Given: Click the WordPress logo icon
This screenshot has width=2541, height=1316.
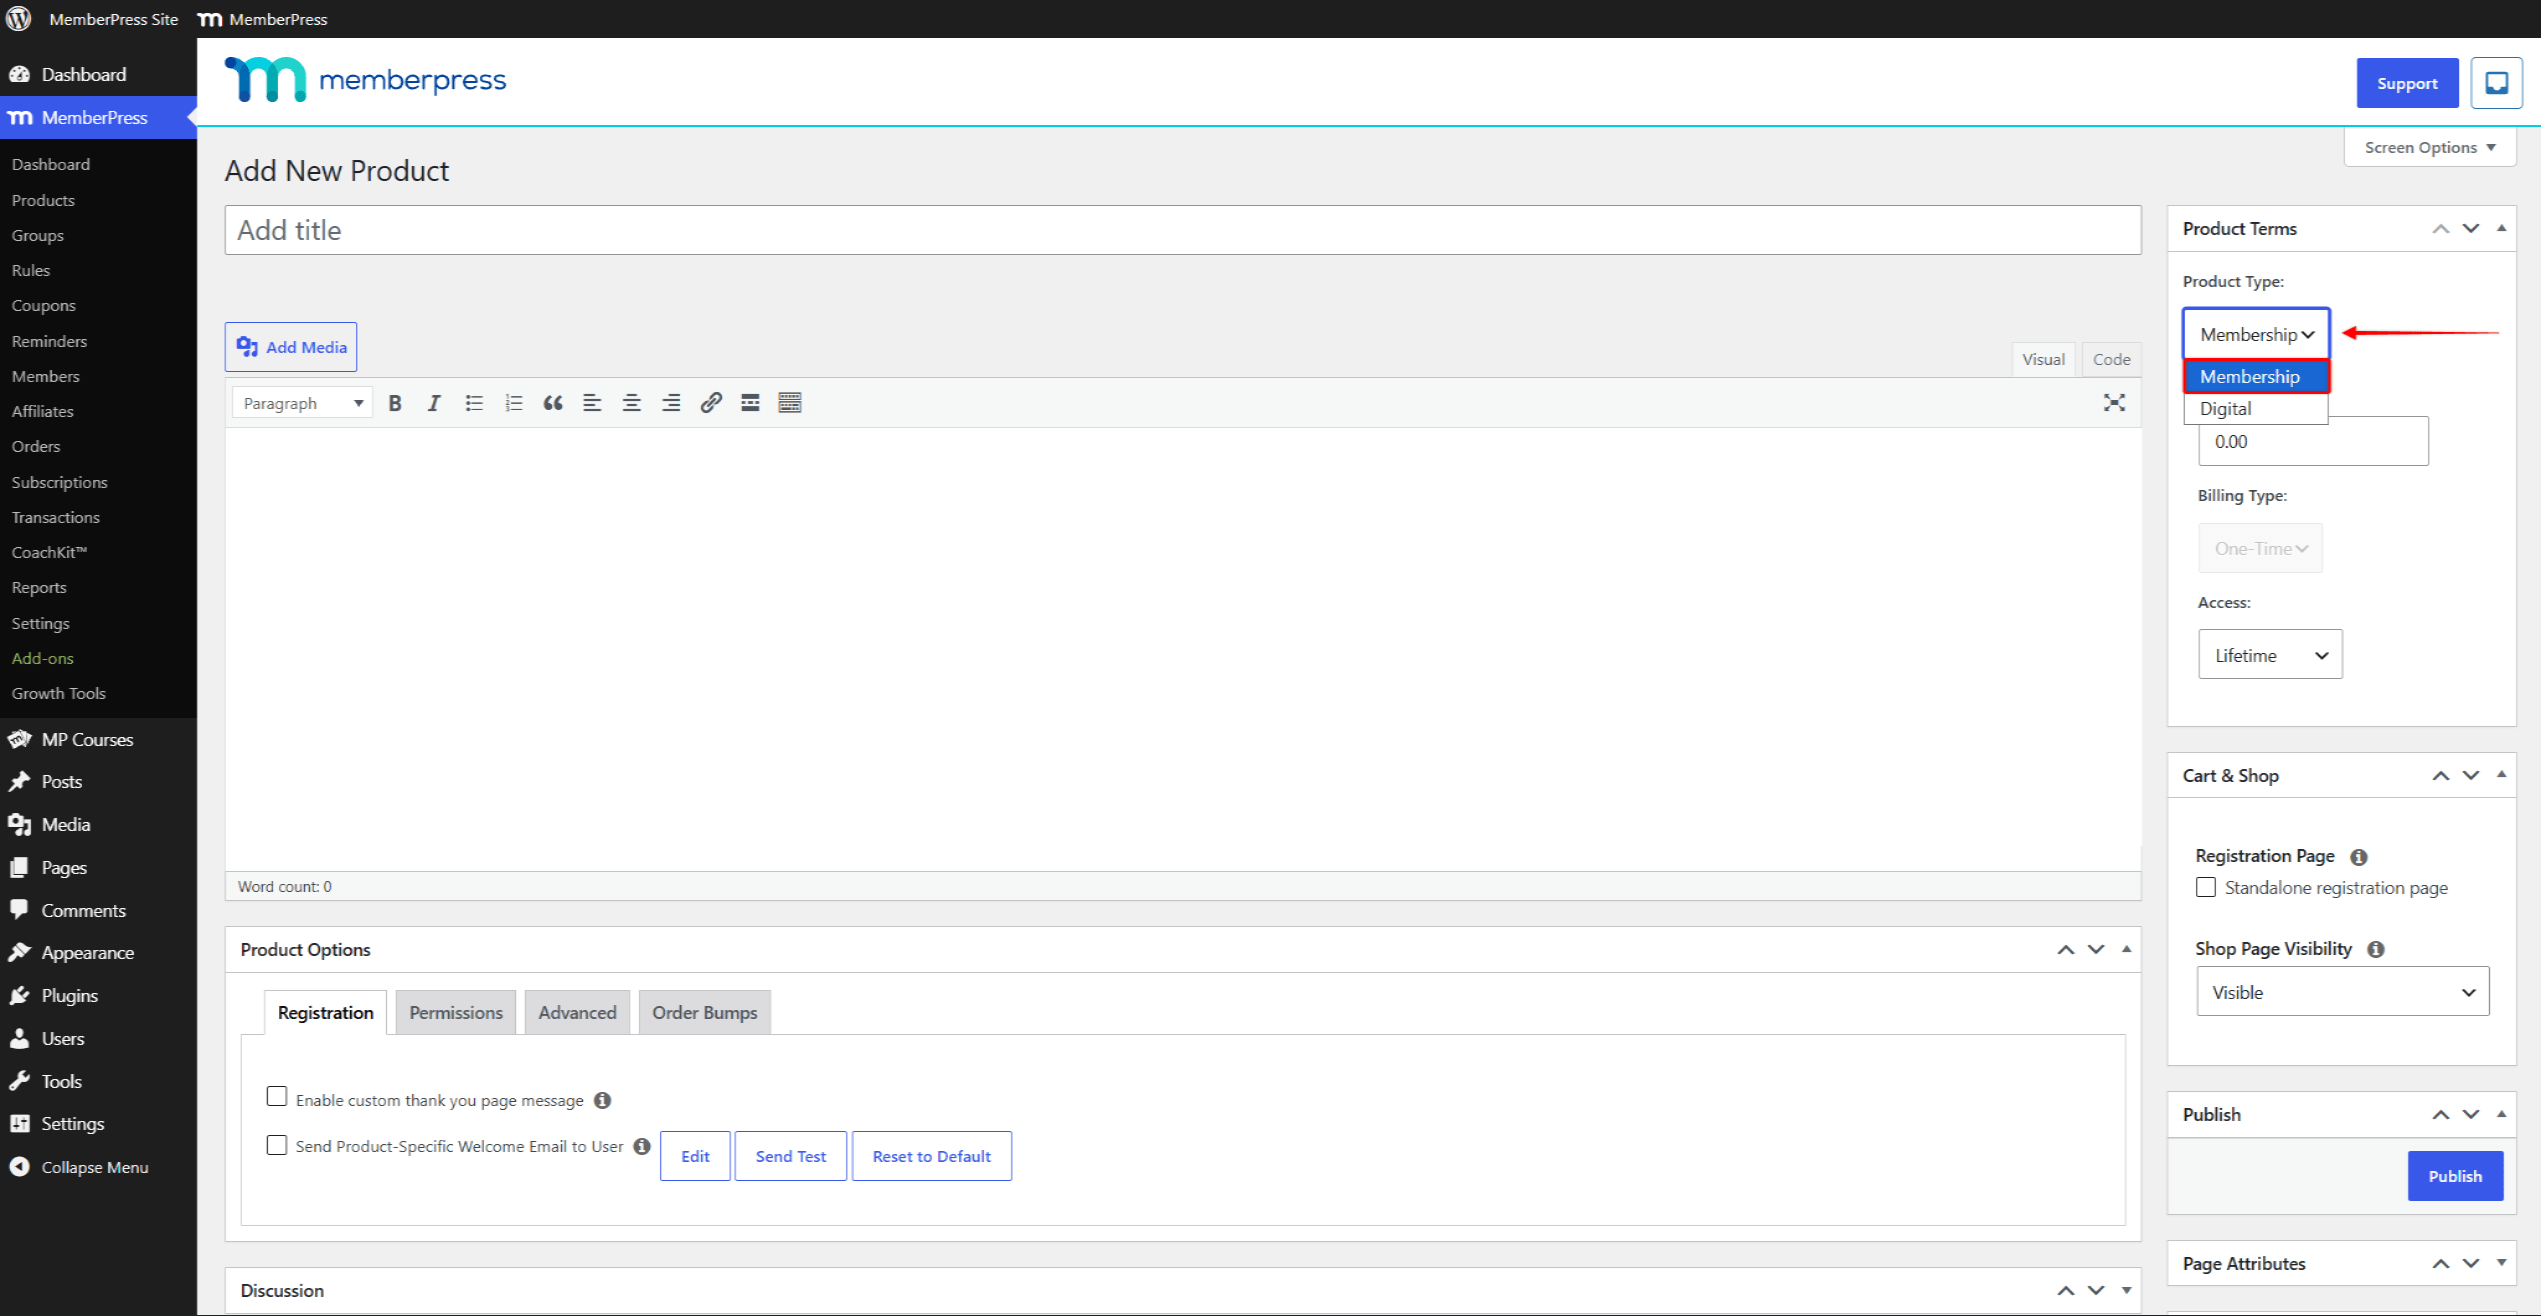Looking at the screenshot, I should point(19,19).
